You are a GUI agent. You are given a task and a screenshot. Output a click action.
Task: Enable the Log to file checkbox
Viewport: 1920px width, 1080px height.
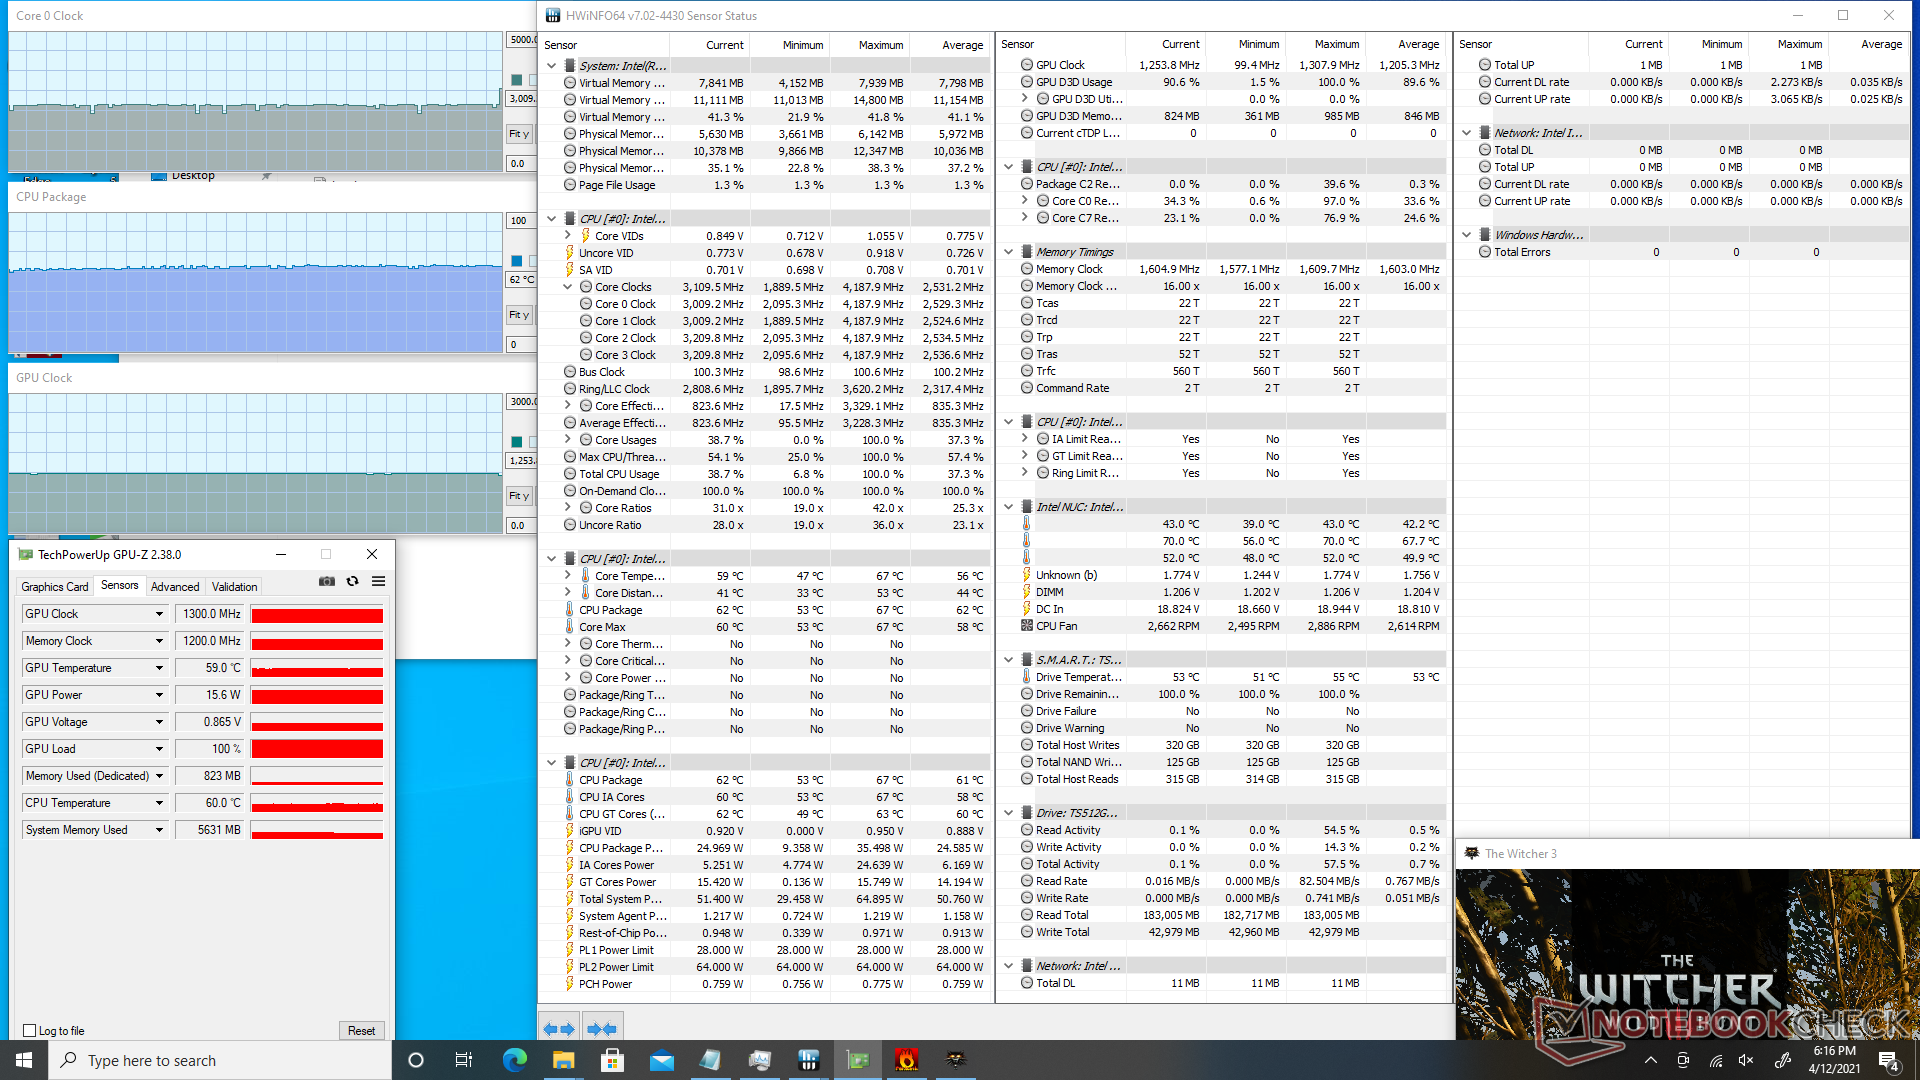pyautogui.click(x=30, y=1031)
